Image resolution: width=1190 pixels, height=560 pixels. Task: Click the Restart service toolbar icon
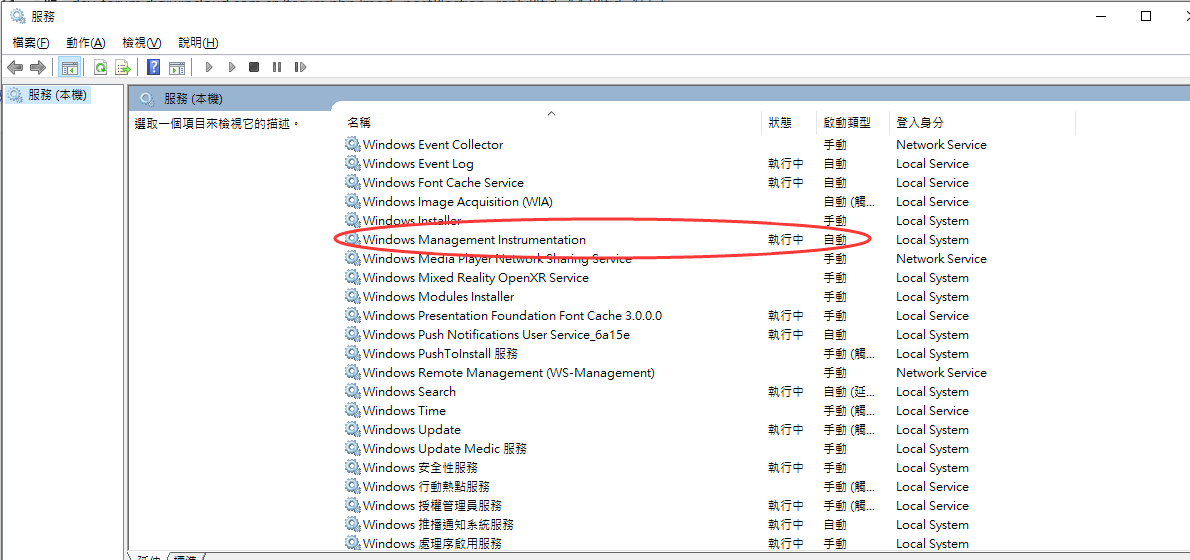coord(300,67)
